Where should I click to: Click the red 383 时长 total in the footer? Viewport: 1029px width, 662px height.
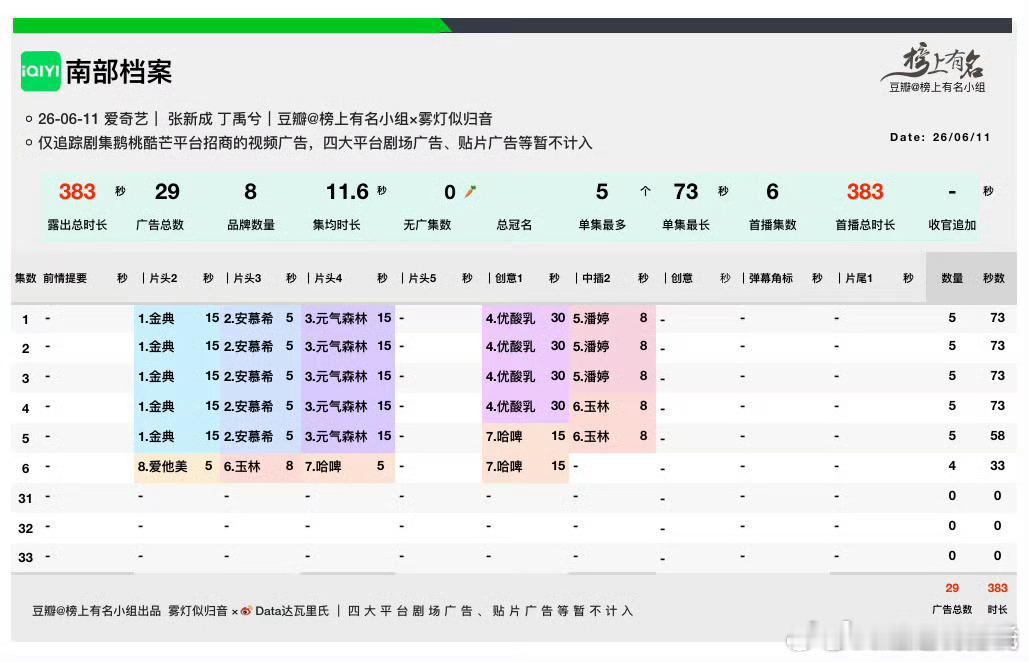[x=998, y=588]
